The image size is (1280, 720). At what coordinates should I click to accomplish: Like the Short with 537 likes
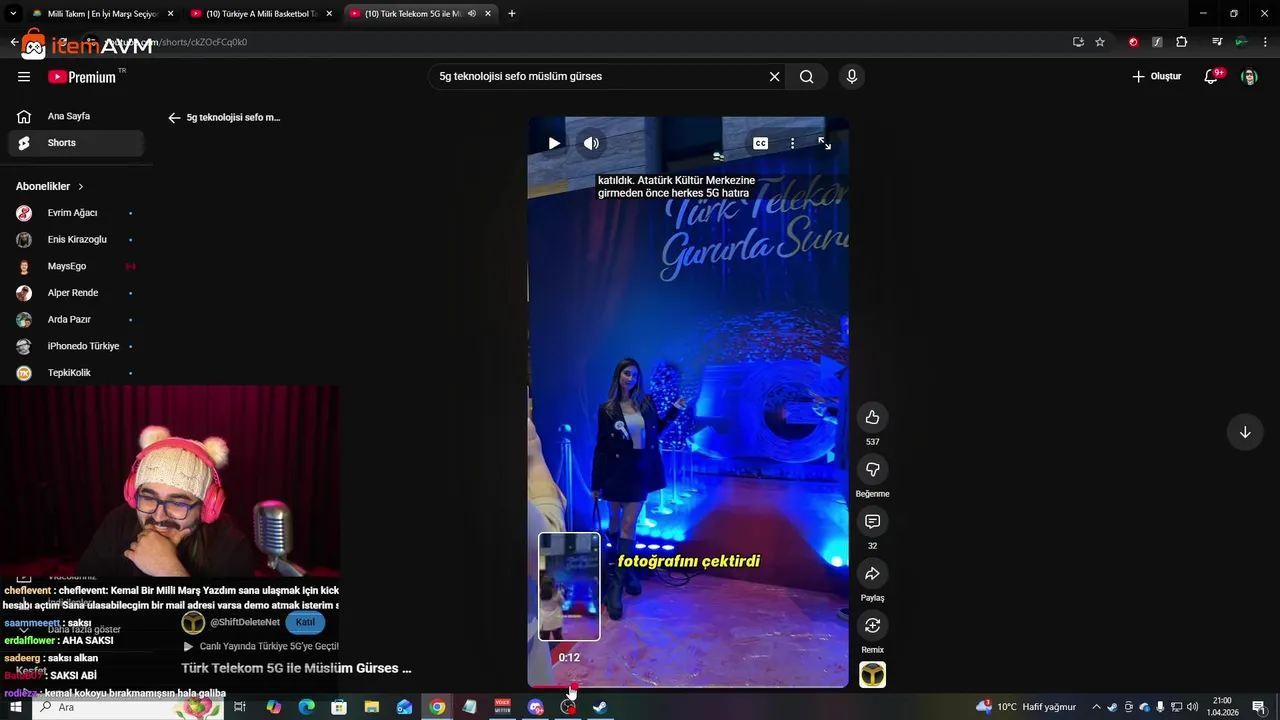click(x=872, y=417)
